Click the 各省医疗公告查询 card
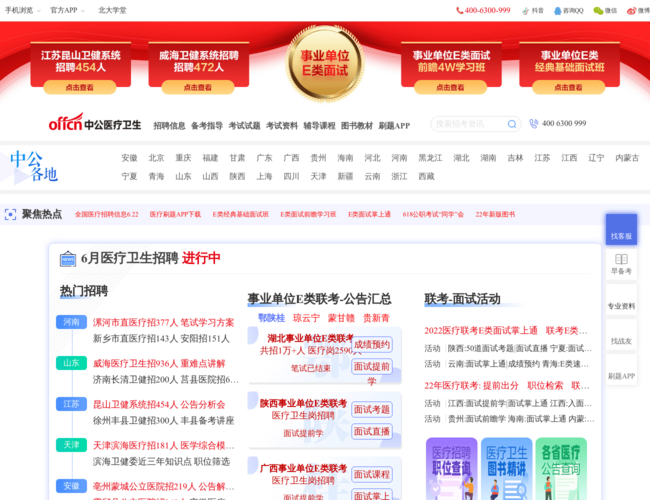This screenshot has height=500, width=650. tap(561, 469)
